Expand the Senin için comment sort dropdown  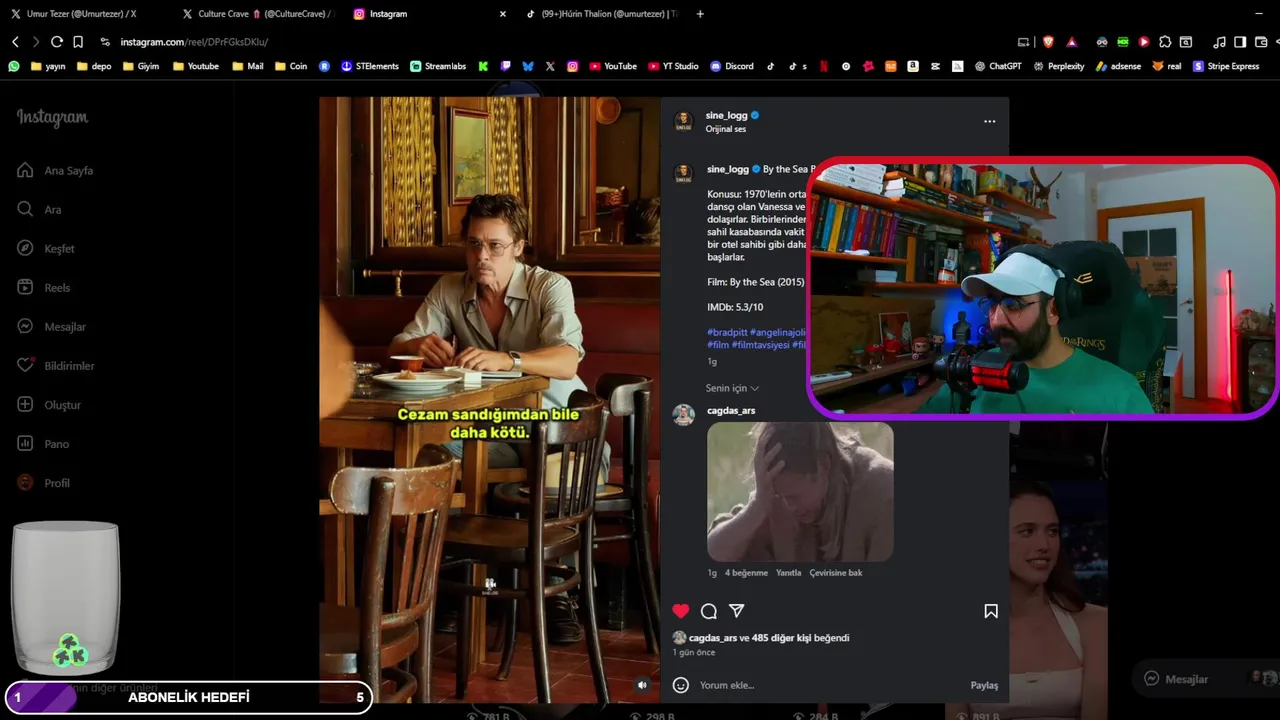732,388
